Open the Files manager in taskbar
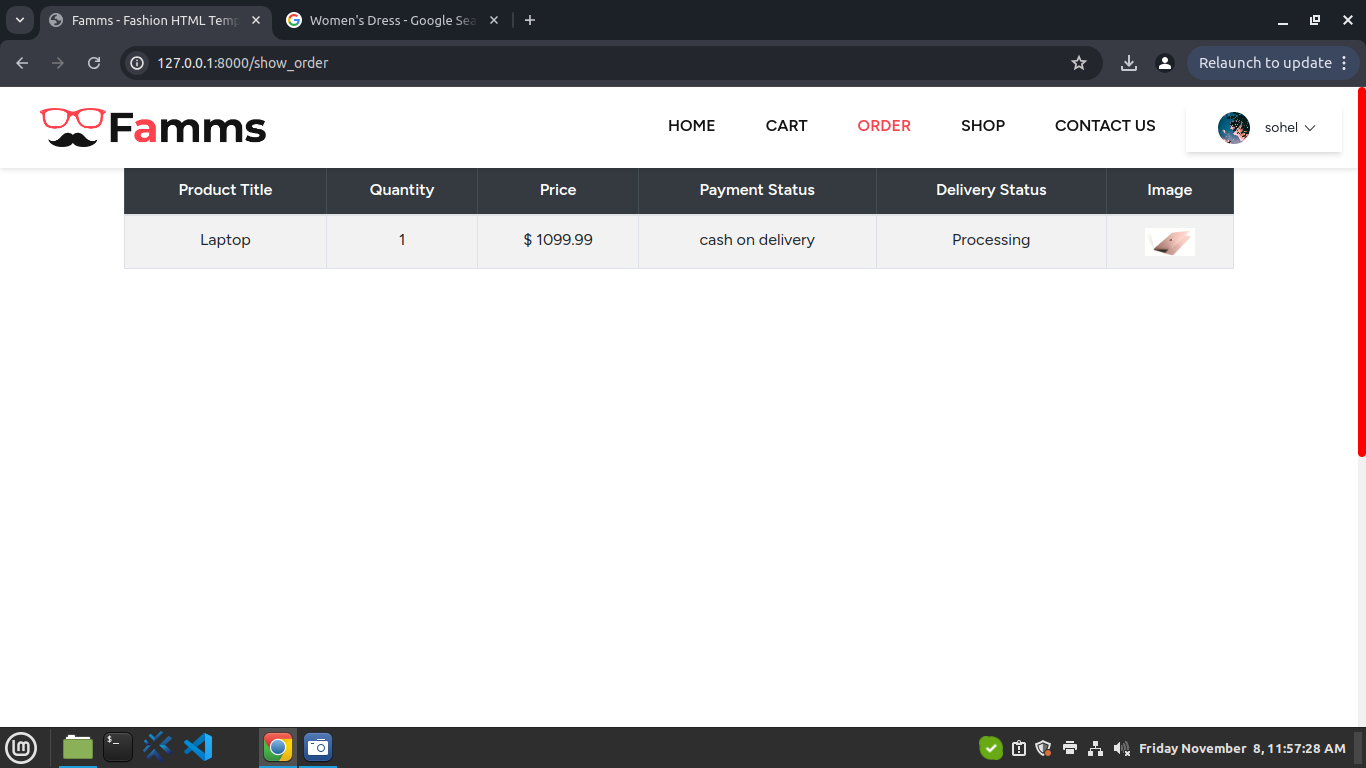Image resolution: width=1366 pixels, height=768 pixels. click(x=78, y=747)
